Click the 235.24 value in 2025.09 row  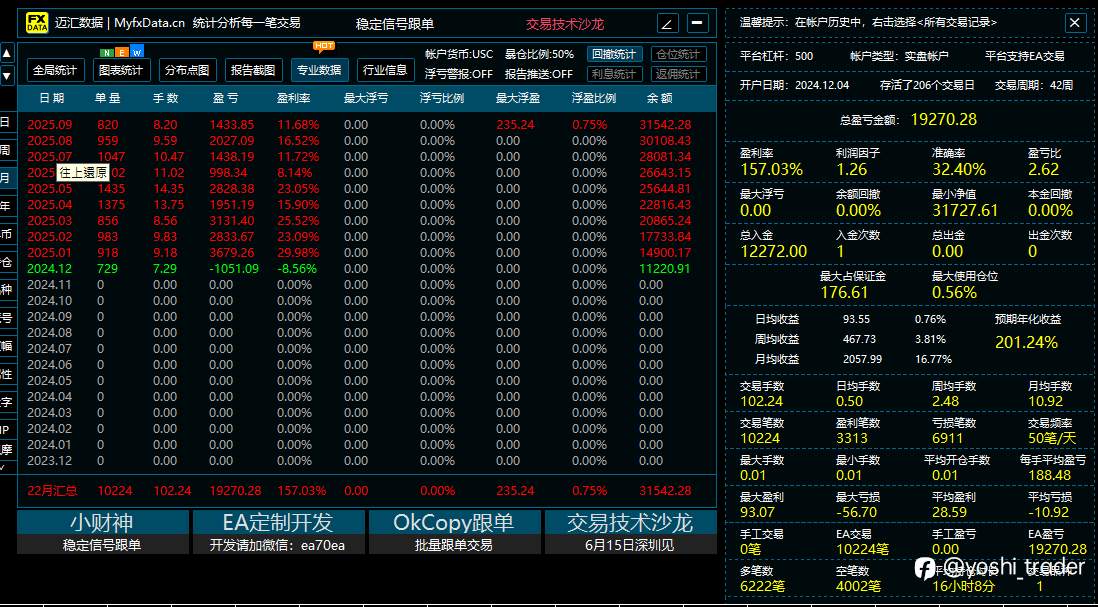pyautogui.click(x=515, y=125)
